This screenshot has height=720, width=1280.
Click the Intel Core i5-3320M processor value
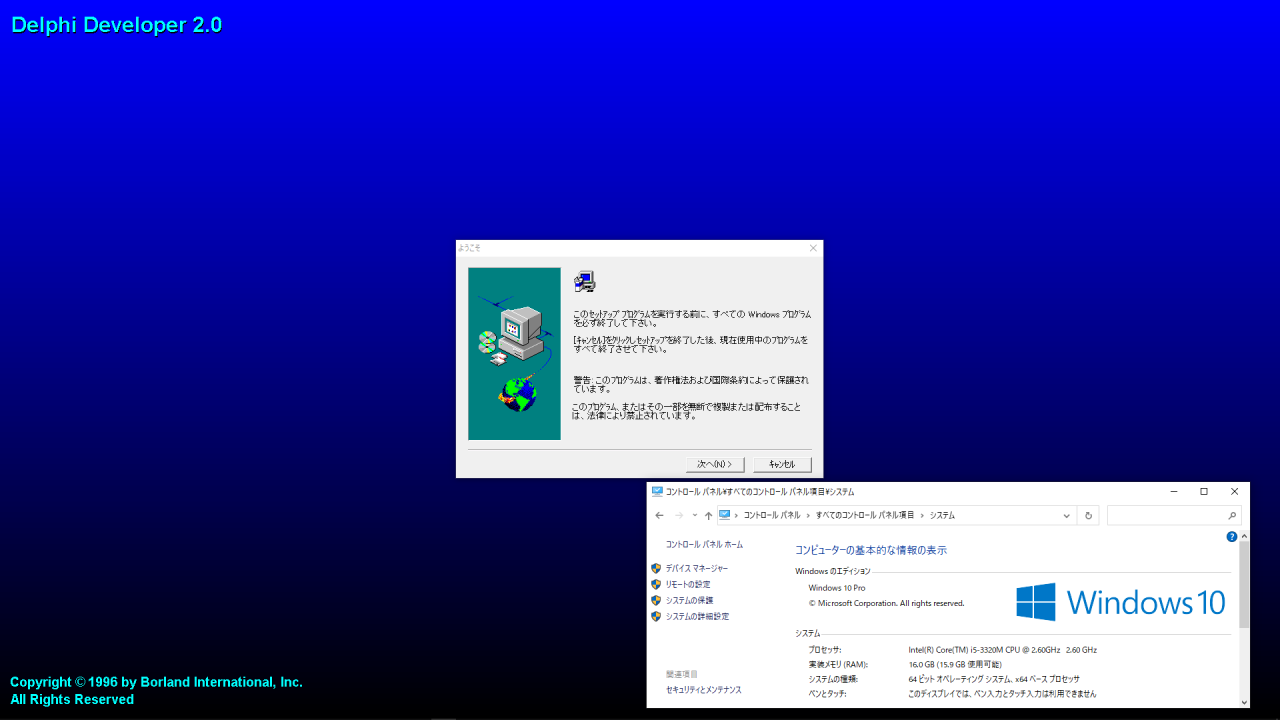pos(1003,650)
